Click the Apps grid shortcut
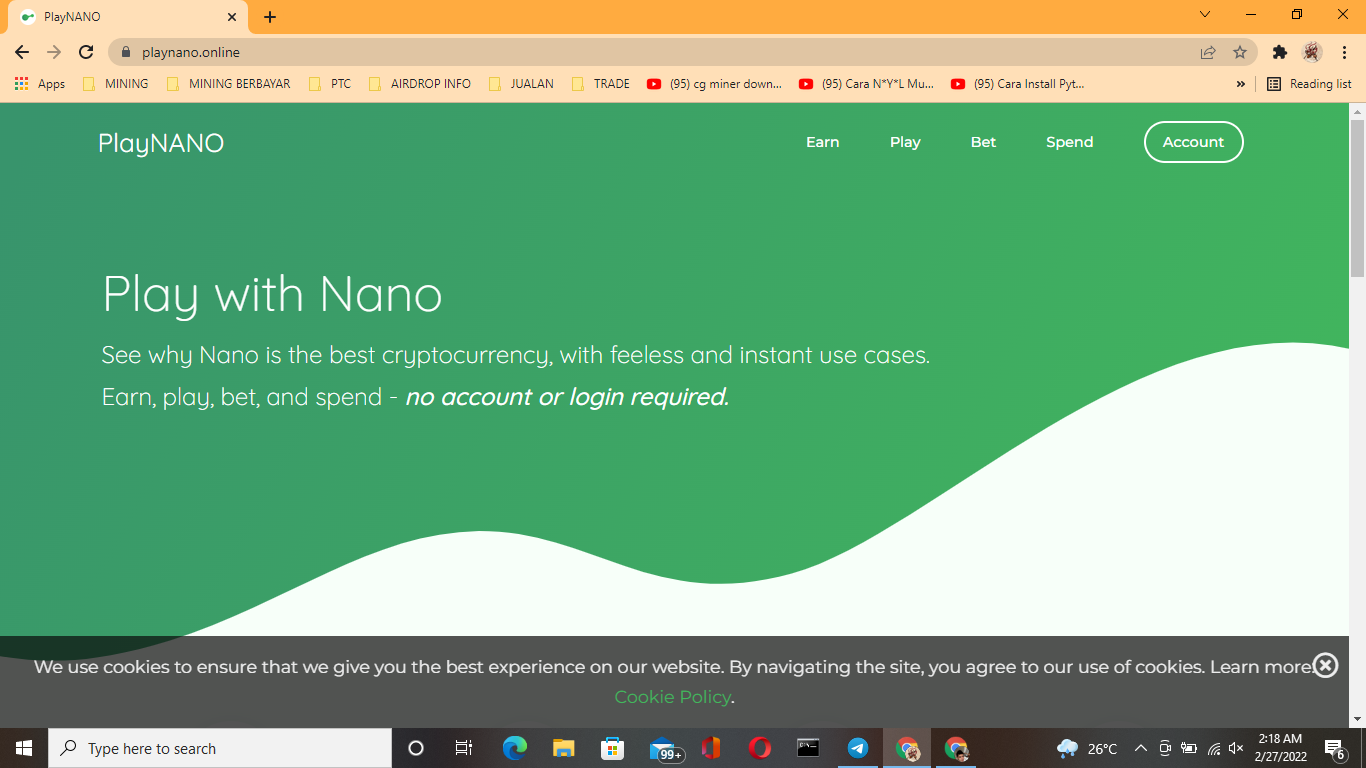The width and height of the screenshot is (1366, 768). (x=40, y=84)
